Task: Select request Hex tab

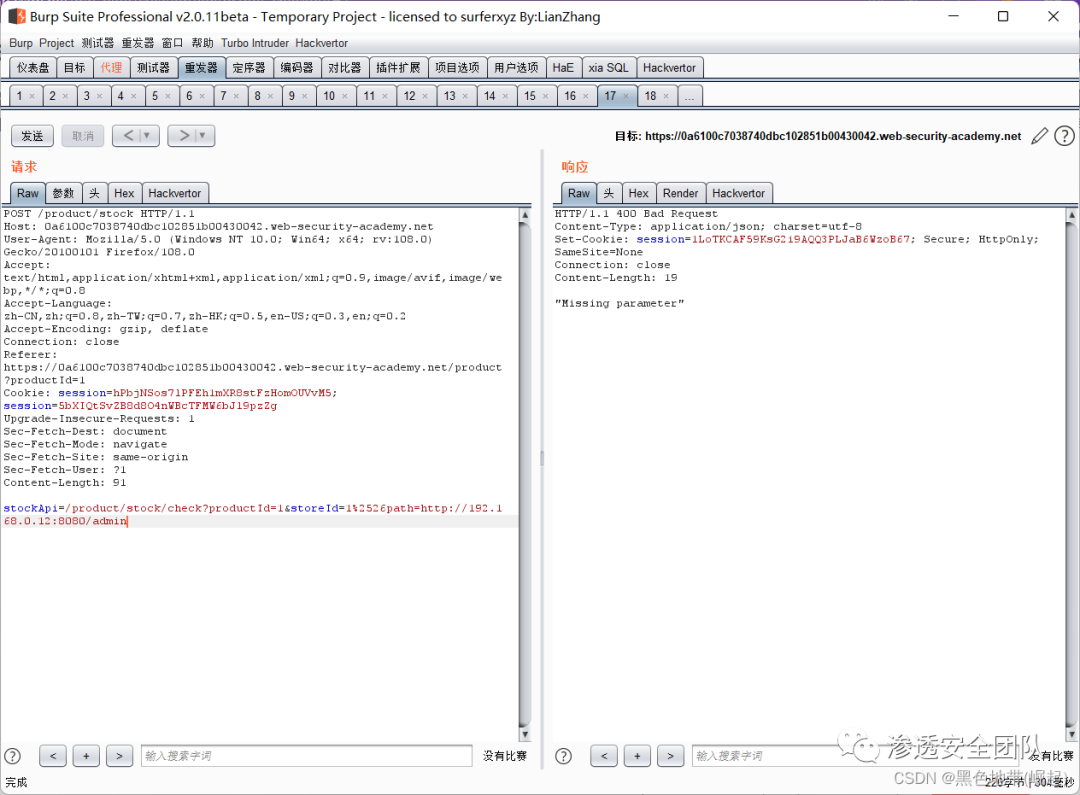Action: pos(124,193)
